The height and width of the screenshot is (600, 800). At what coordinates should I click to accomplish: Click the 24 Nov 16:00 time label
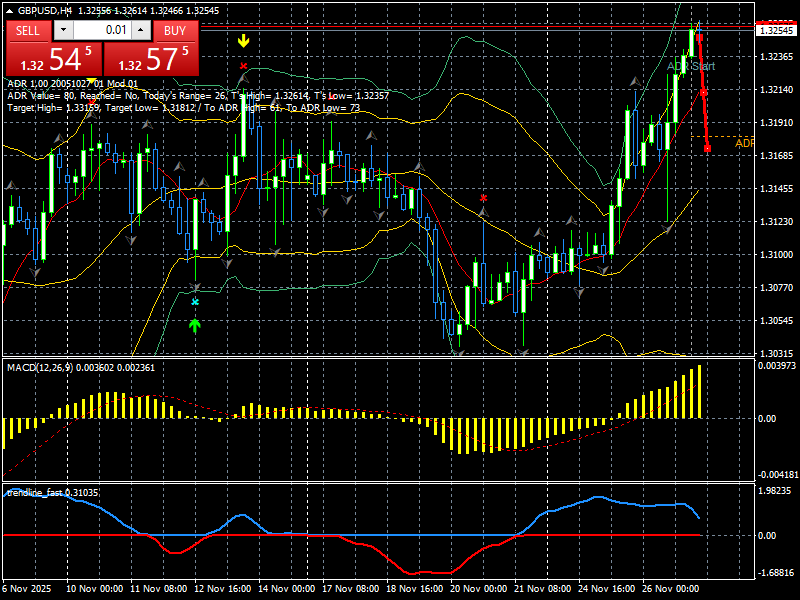point(607,588)
